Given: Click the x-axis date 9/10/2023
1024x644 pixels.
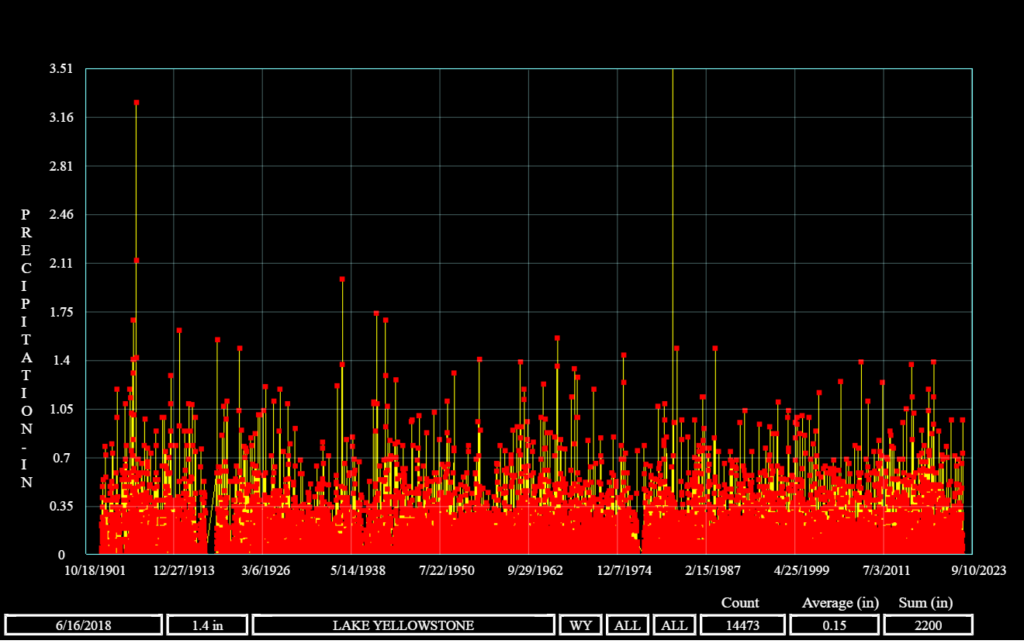Looking at the screenshot, I should coord(978,570).
